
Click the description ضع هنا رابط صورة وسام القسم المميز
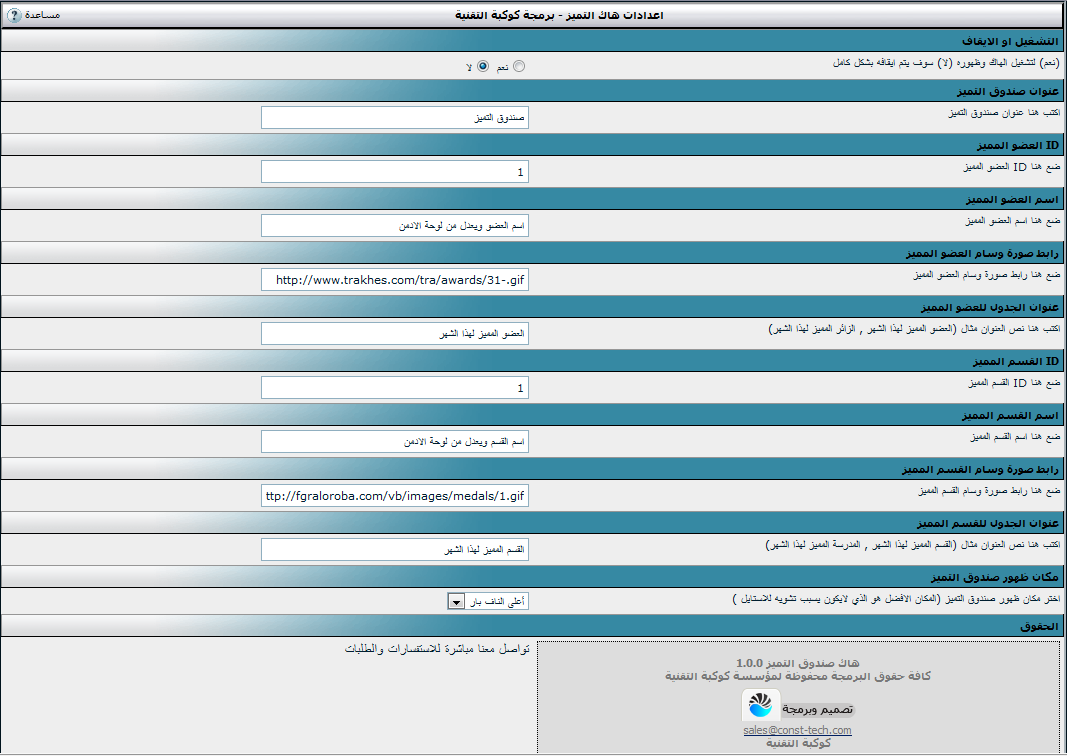(x=989, y=491)
